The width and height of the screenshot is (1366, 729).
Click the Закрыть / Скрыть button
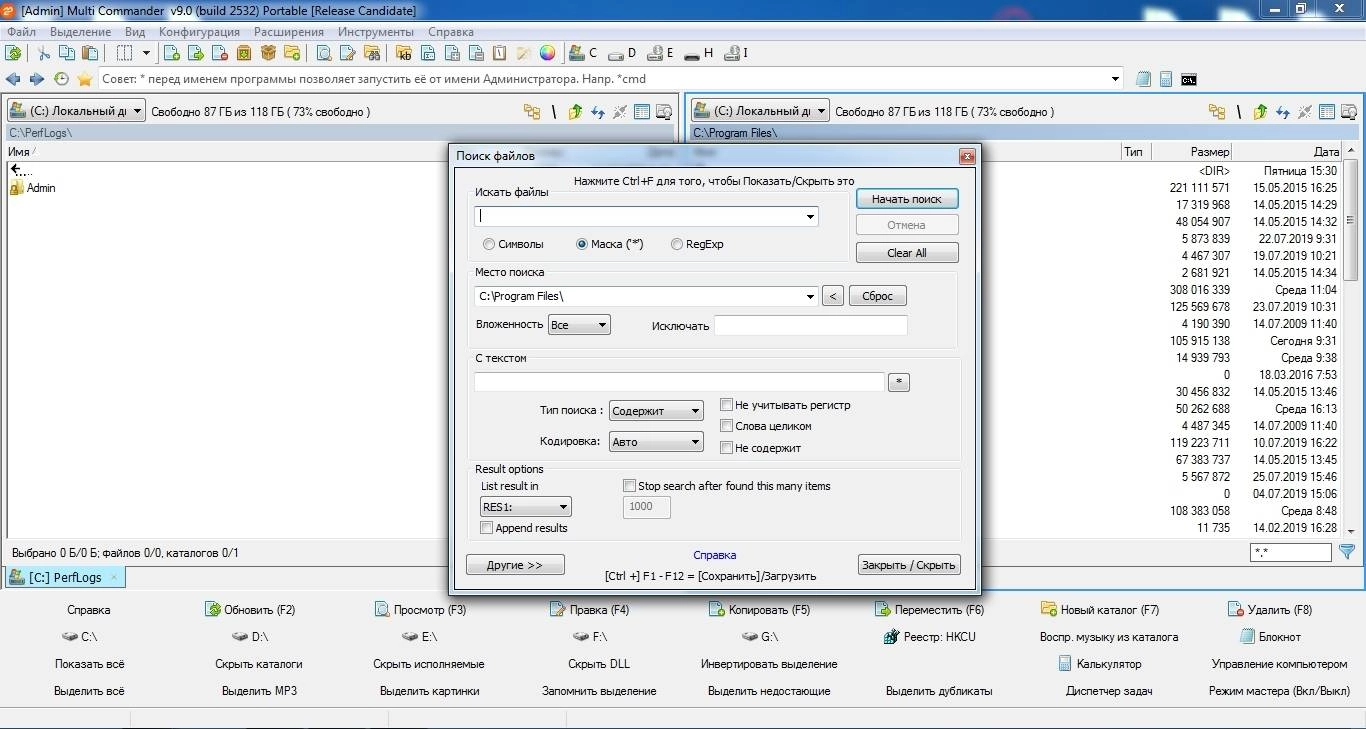(x=909, y=565)
